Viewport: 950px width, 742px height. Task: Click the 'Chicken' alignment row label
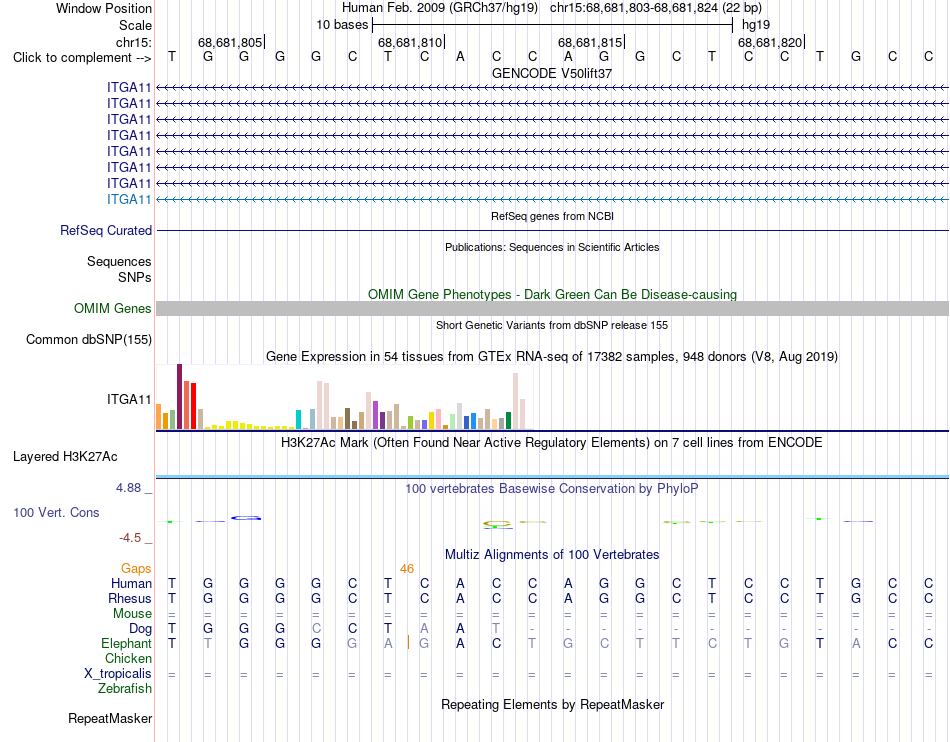(x=128, y=658)
